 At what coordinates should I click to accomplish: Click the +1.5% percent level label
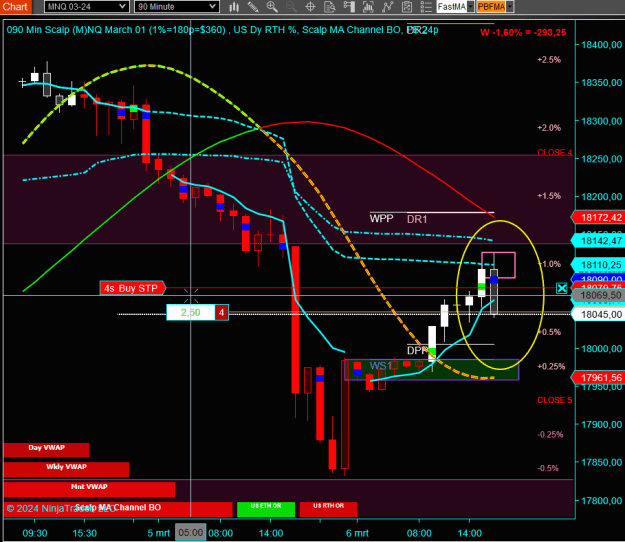click(549, 196)
